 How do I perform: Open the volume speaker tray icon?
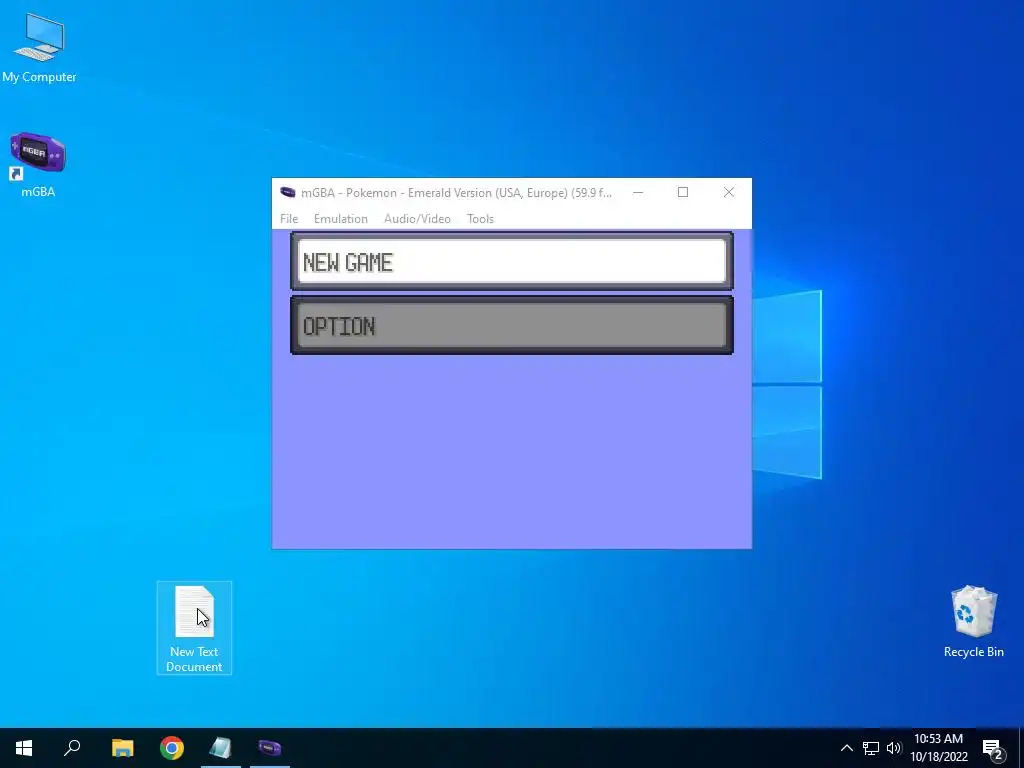(893, 748)
